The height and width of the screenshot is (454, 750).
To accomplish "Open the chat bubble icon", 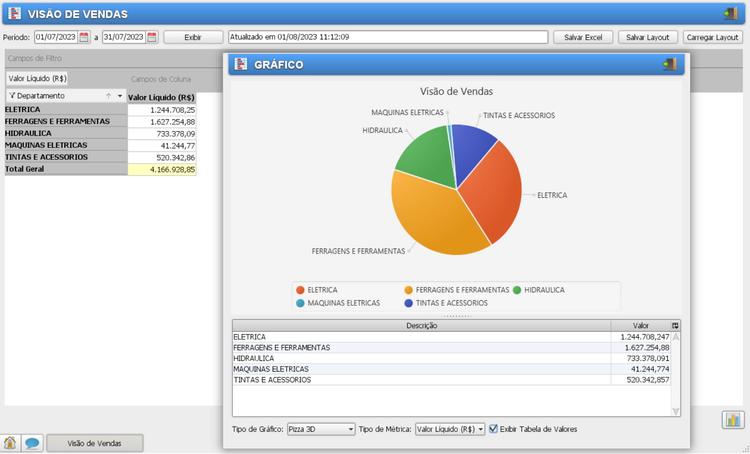I will tap(32, 443).
